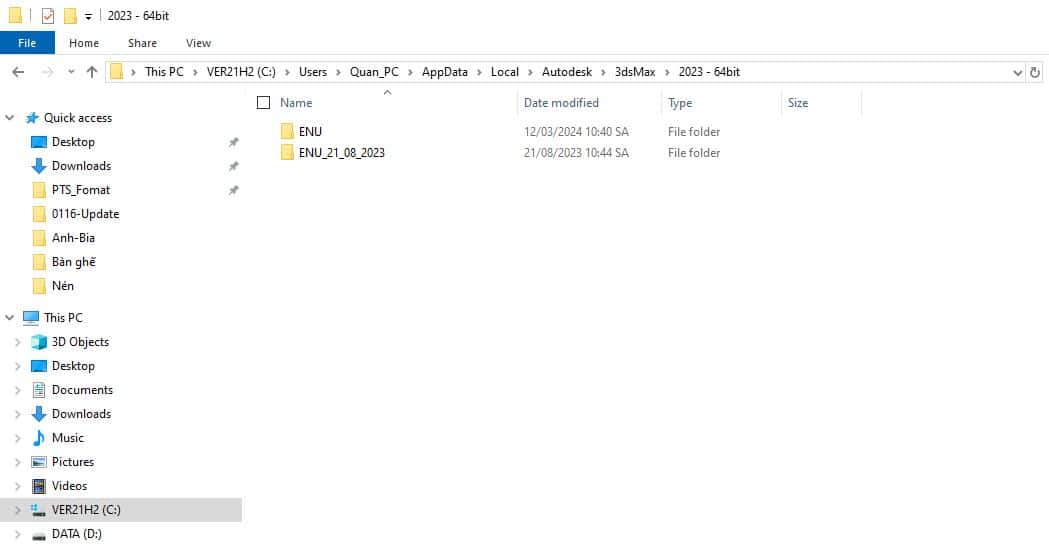
Task: Expand the Documents node in navigation tree
Action: coord(17,390)
